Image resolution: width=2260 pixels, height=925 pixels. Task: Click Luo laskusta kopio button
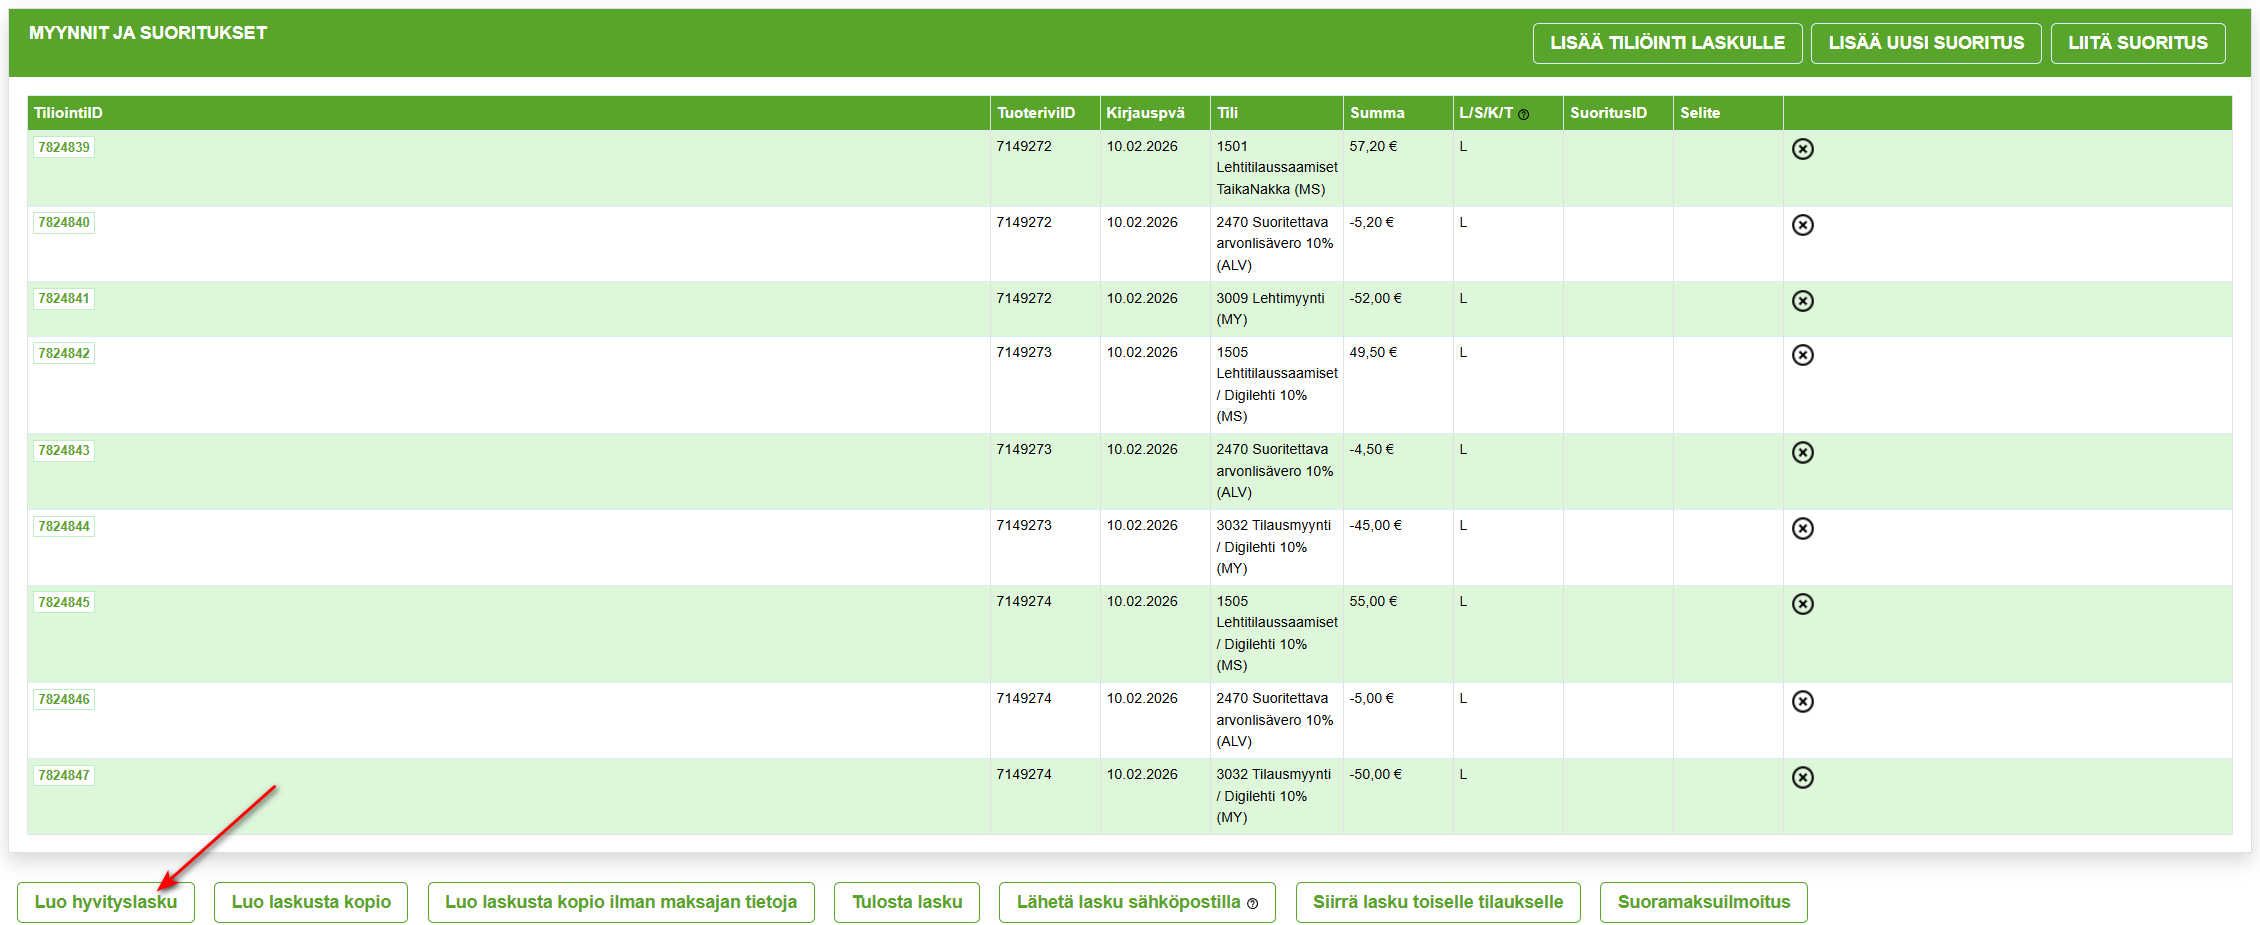pos(311,902)
